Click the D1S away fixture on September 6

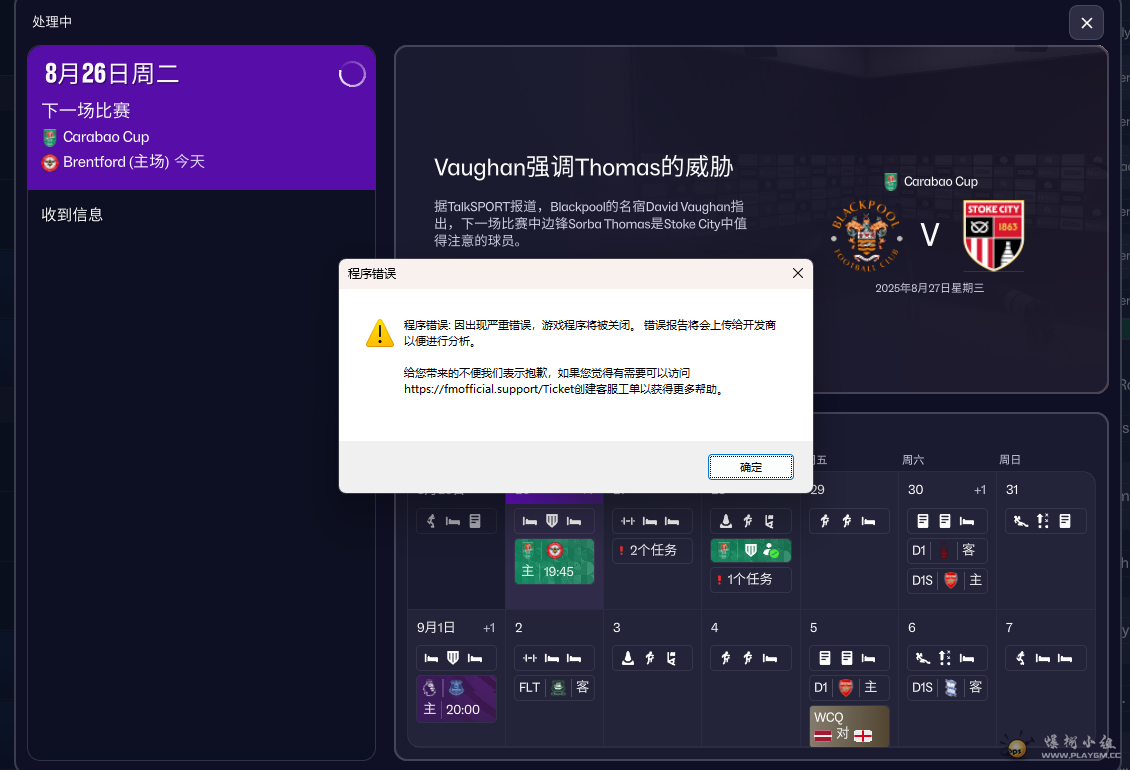pos(947,687)
